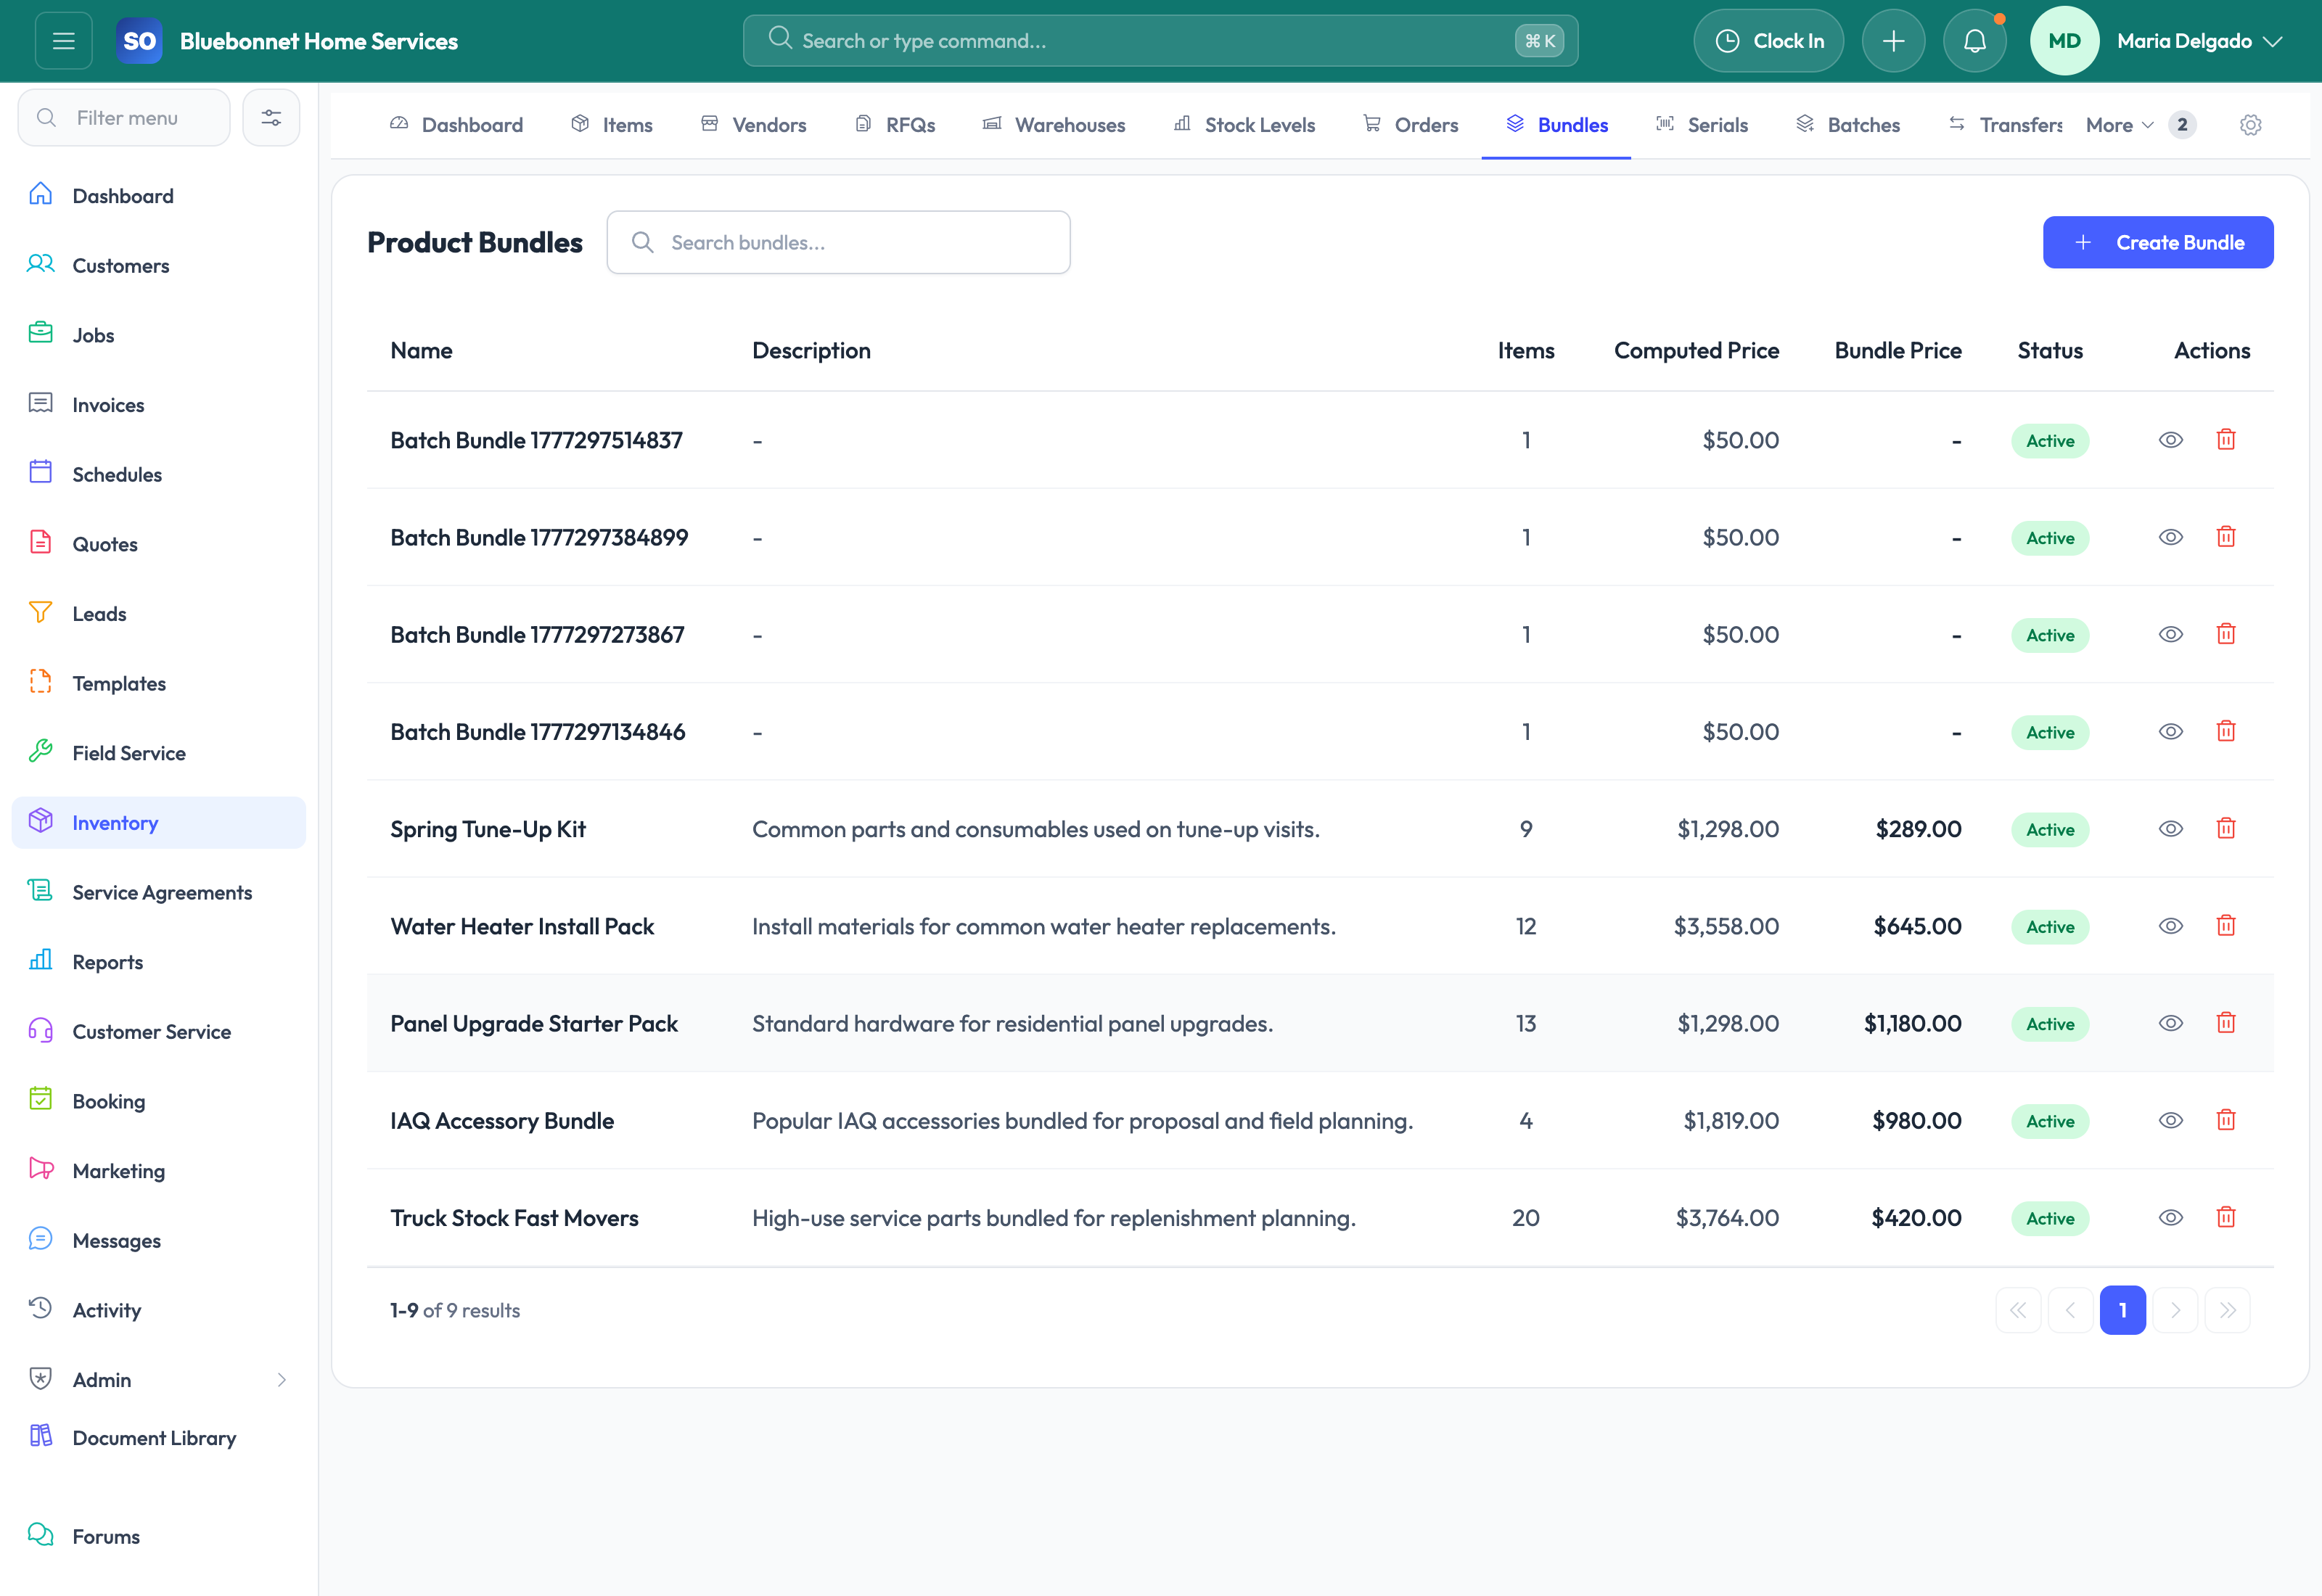
Task: View Spring Tune-Up Kit eye icon
Action: click(2170, 829)
